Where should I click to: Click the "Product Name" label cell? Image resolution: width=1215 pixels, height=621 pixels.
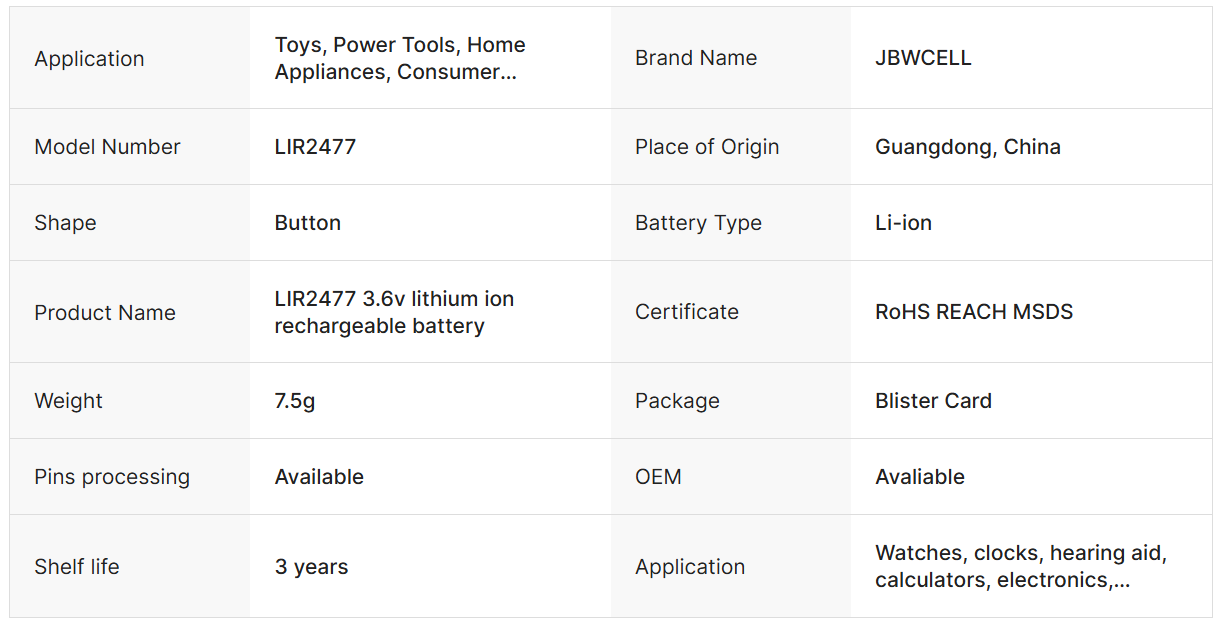coord(105,312)
